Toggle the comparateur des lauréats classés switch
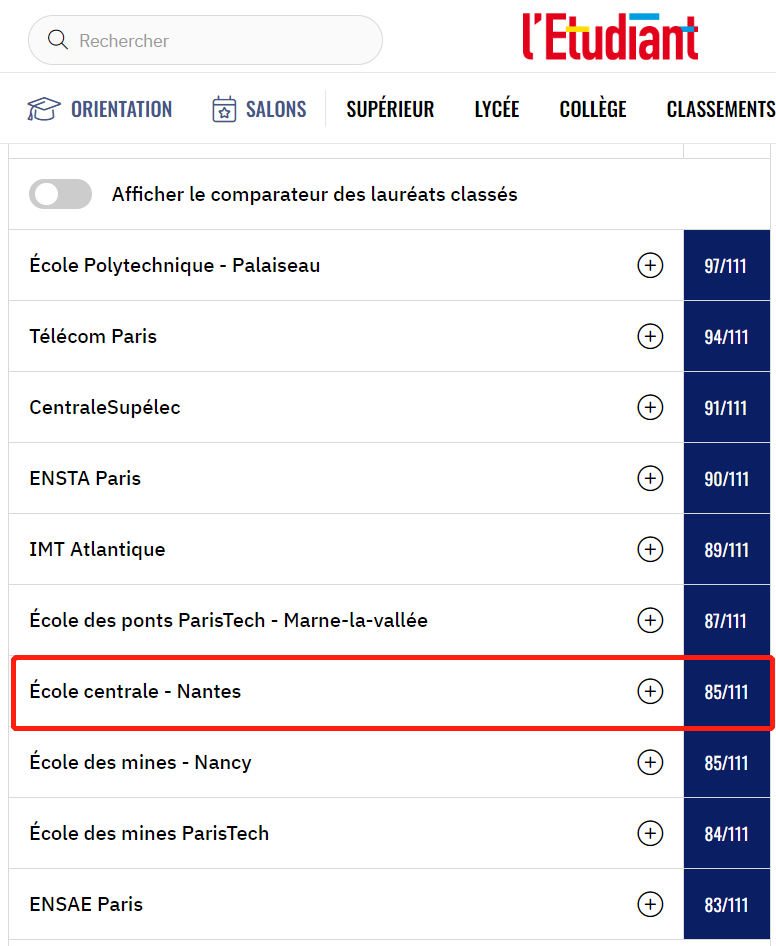 click(x=60, y=194)
